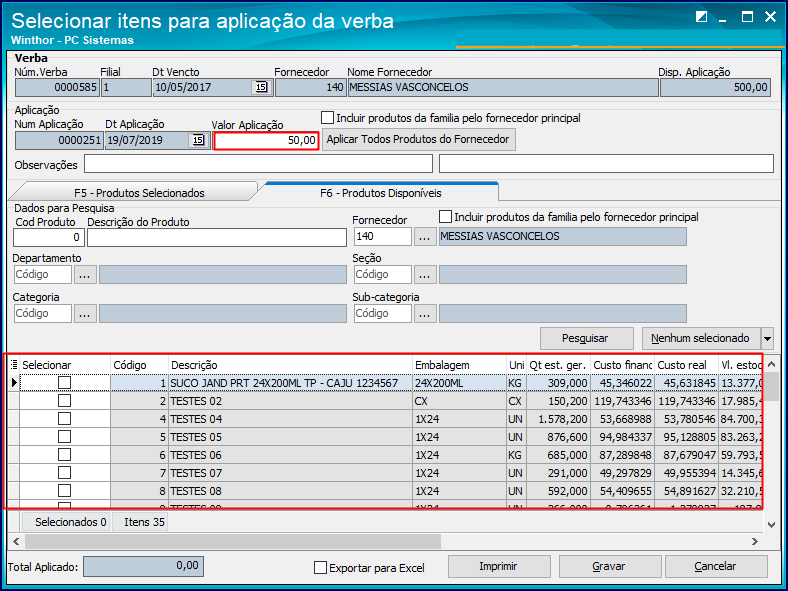The height and width of the screenshot is (591, 788).
Task: Open Categoria lookup ellipsis button
Action: (x=85, y=314)
